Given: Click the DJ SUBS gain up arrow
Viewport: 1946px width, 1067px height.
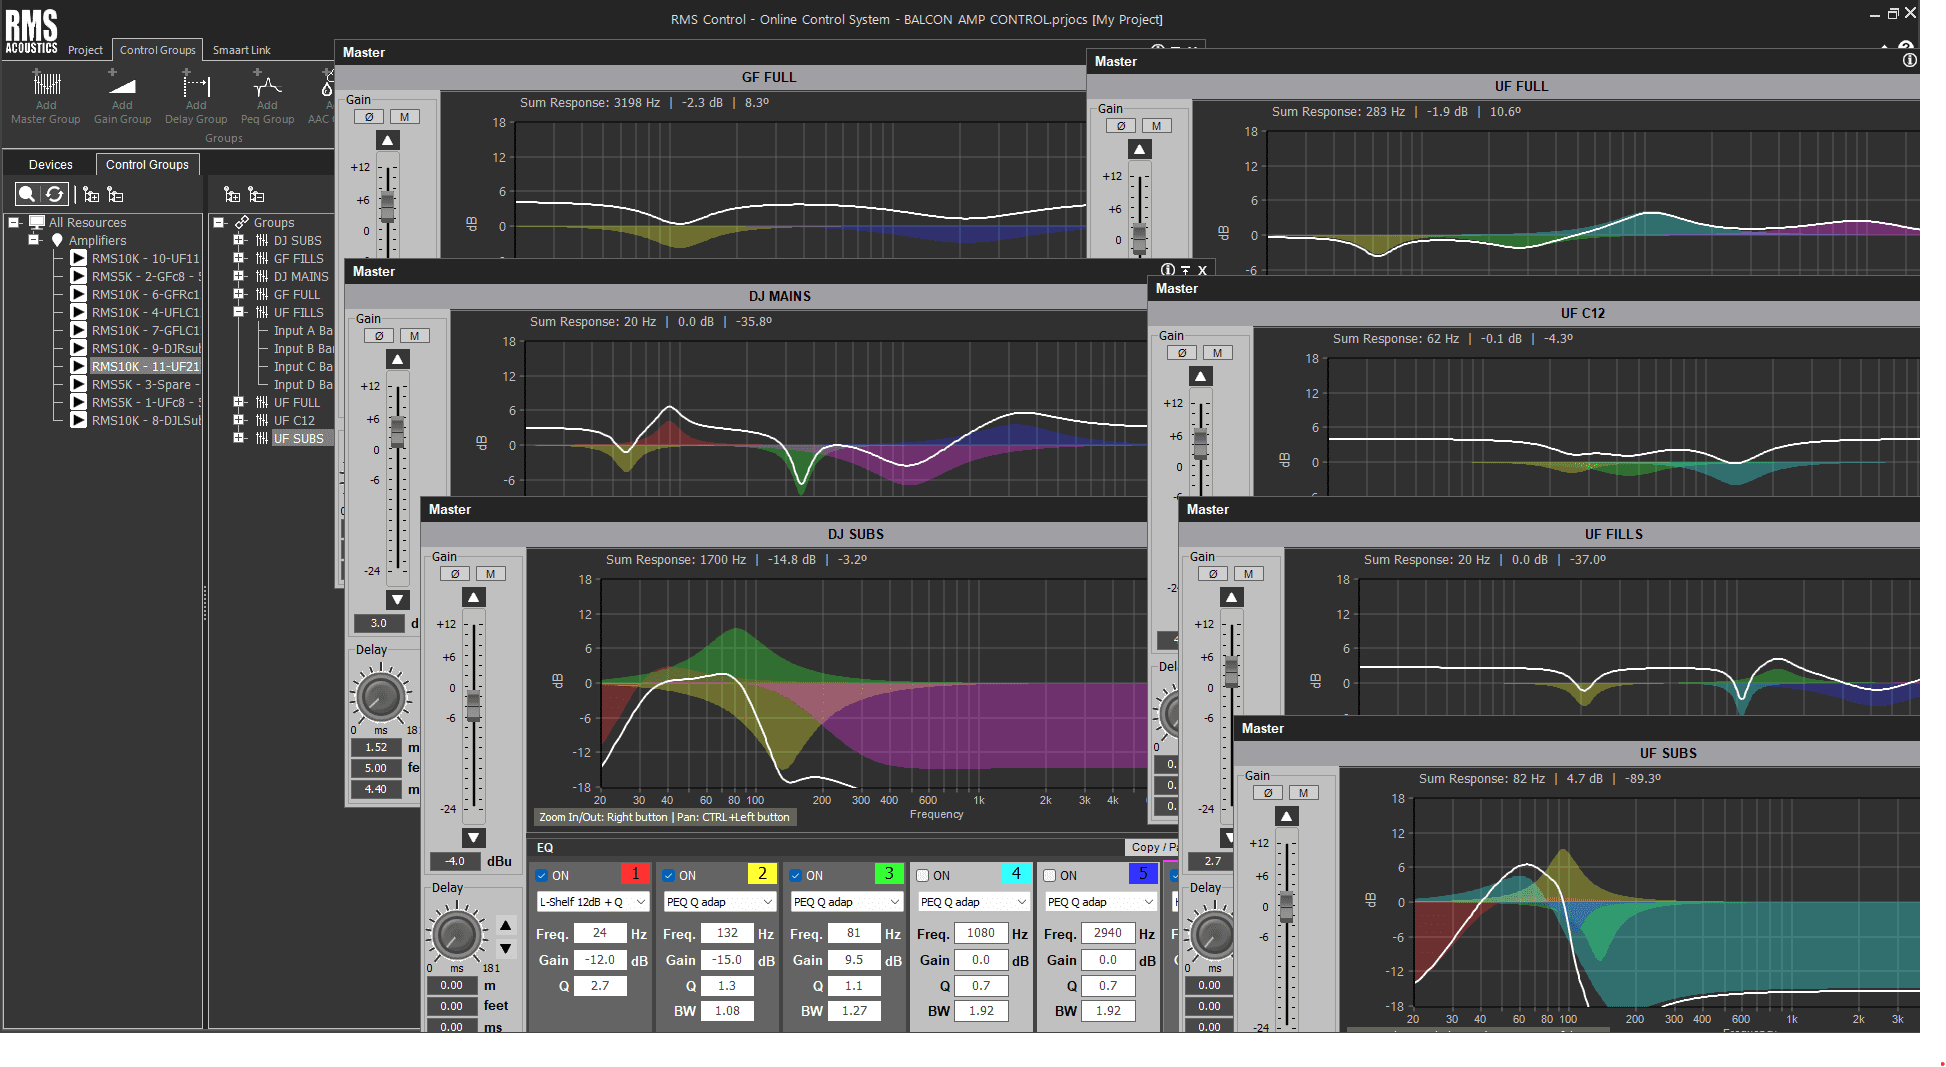Looking at the screenshot, I should (x=474, y=597).
